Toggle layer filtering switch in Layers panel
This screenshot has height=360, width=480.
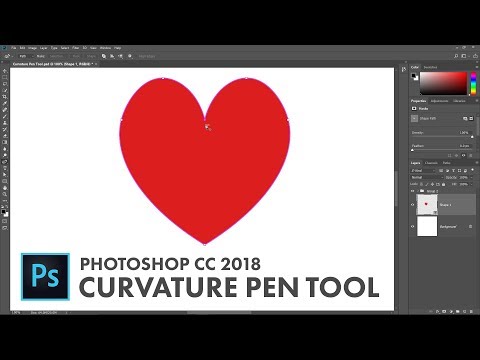click(472, 170)
